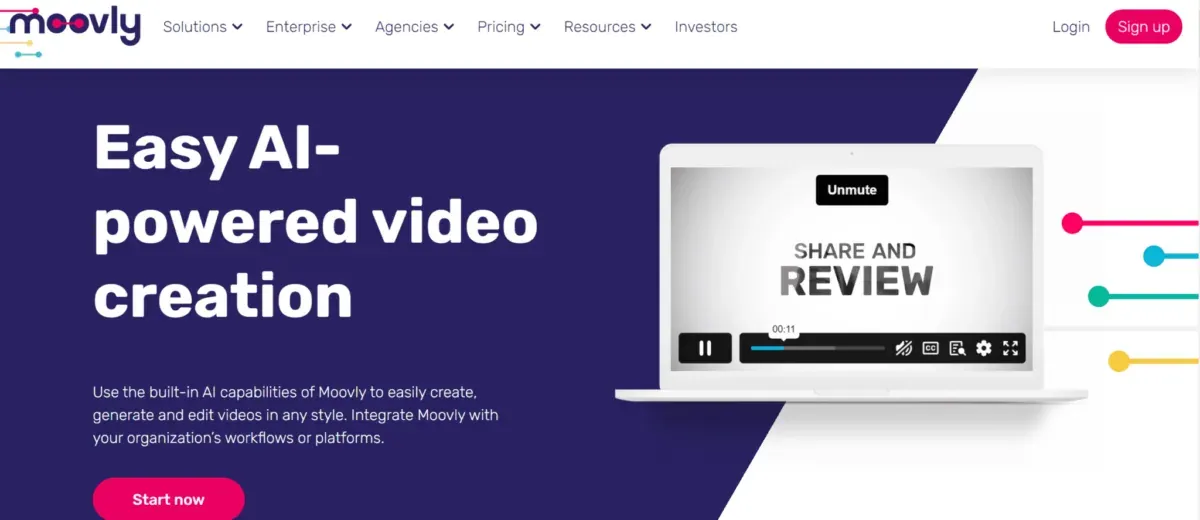Viewport: 1200px width, 520px height.
Task: Click the SHARE AND REVIEW video frame
Action: point(852,267)
